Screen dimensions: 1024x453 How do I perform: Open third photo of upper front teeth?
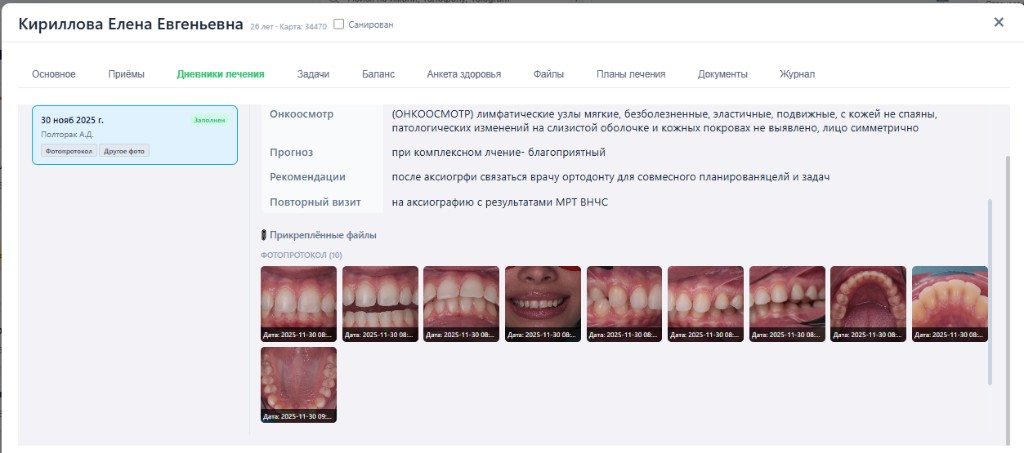461,304
